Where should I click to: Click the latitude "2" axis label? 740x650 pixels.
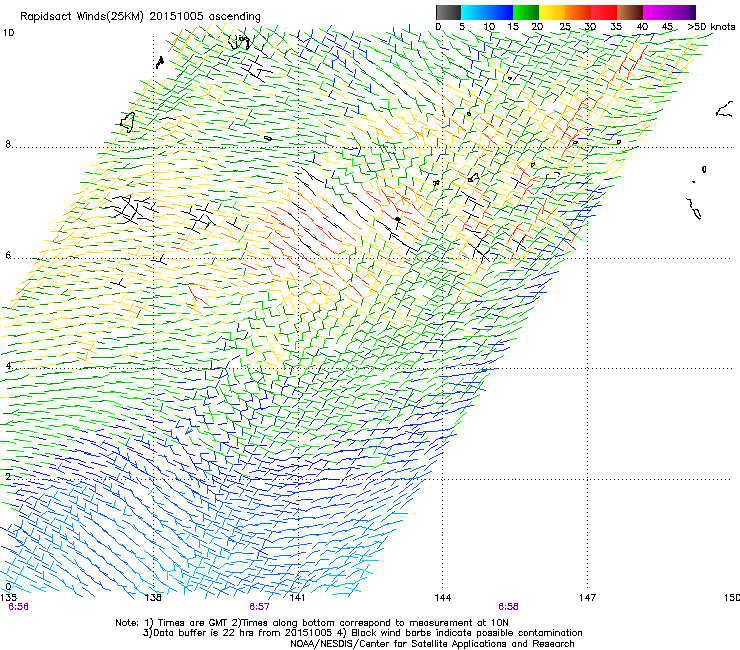[8, 477]
